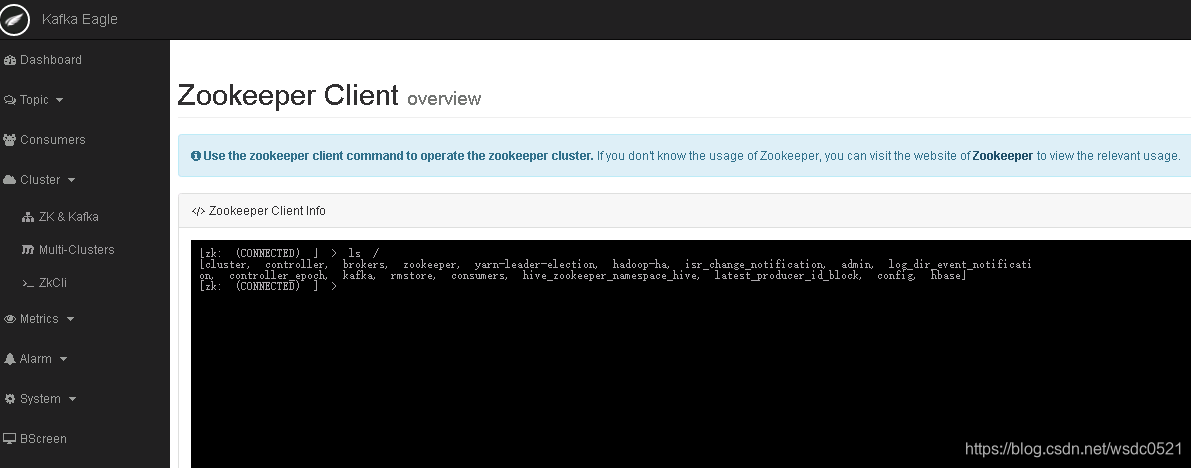
Task: Click the Kafka Eagle feather logo
Action: (x=13, y=19)
